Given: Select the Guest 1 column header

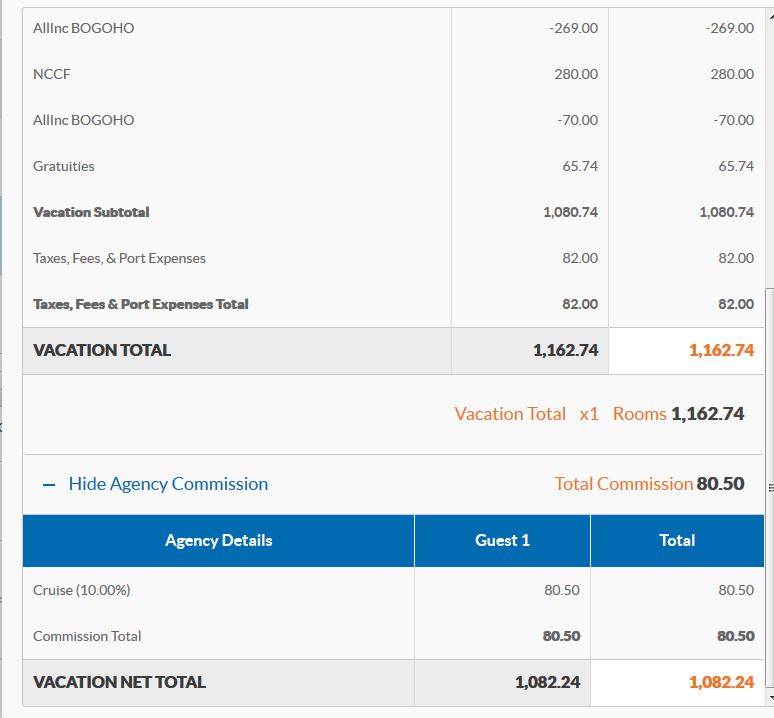Looking at the screenshot, I should pyautogui.click(x=502, y=540).
